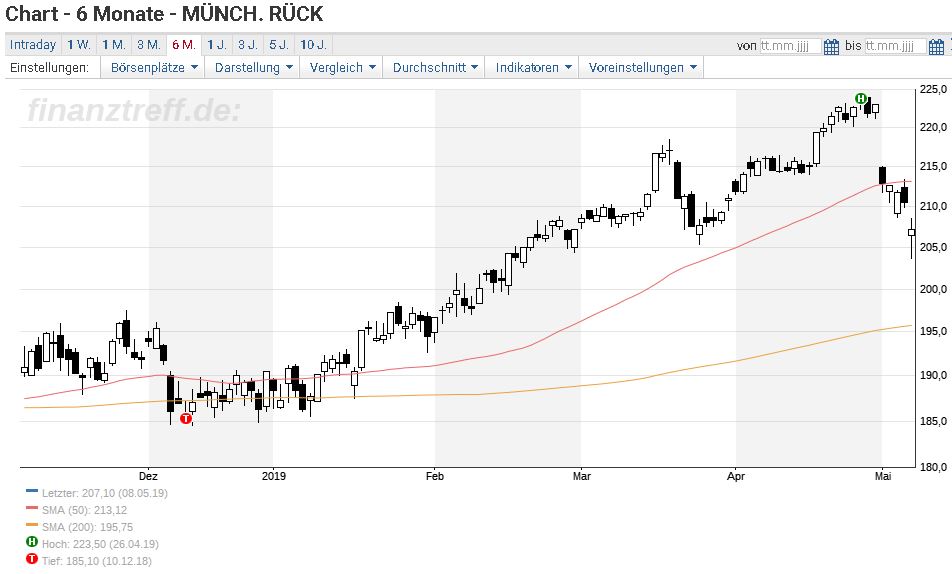
Task: Open the 'von' date calendar picker icon
Action: coord(831,46)
